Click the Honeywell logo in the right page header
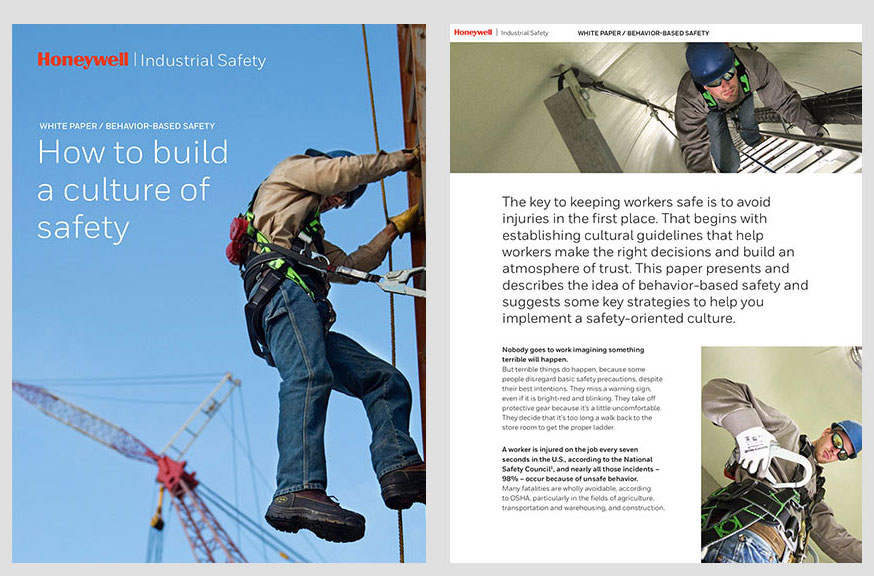The height and width of the screenshot is (576, 874). (473, 33)
